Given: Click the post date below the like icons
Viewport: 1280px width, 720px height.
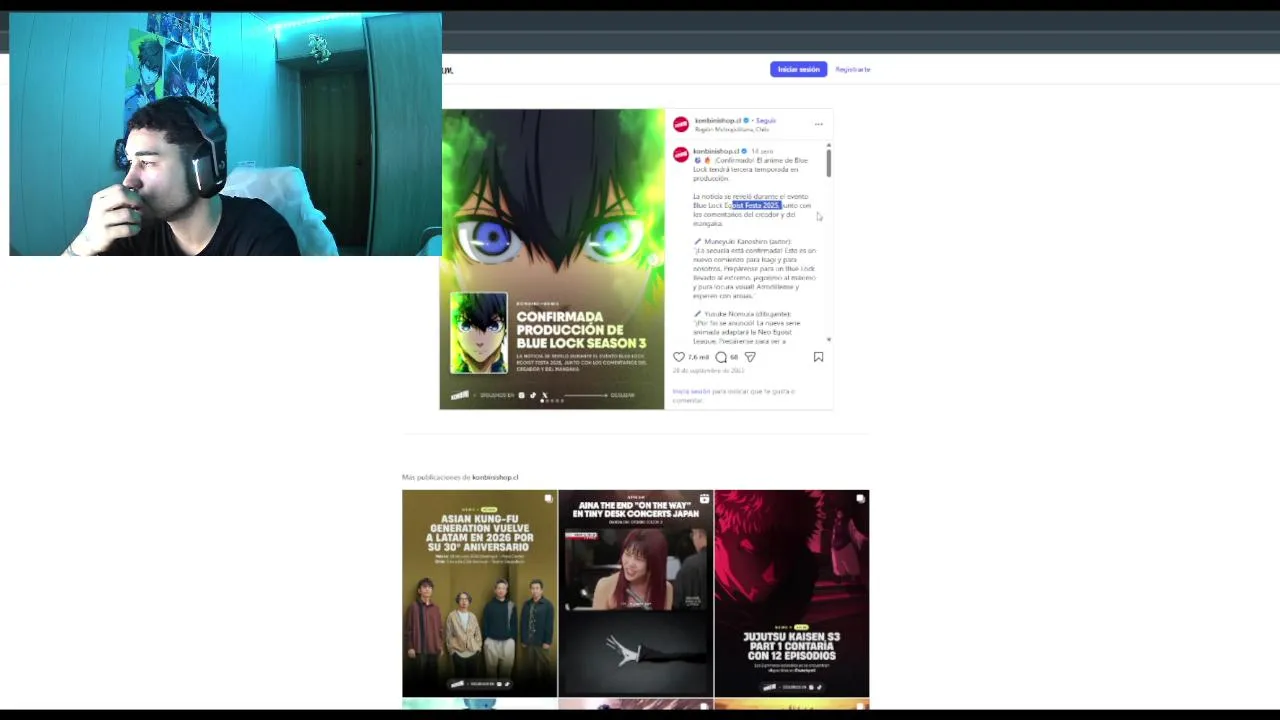Looking at the screenshot, I should pyautogui.click(x=708, y=371).
